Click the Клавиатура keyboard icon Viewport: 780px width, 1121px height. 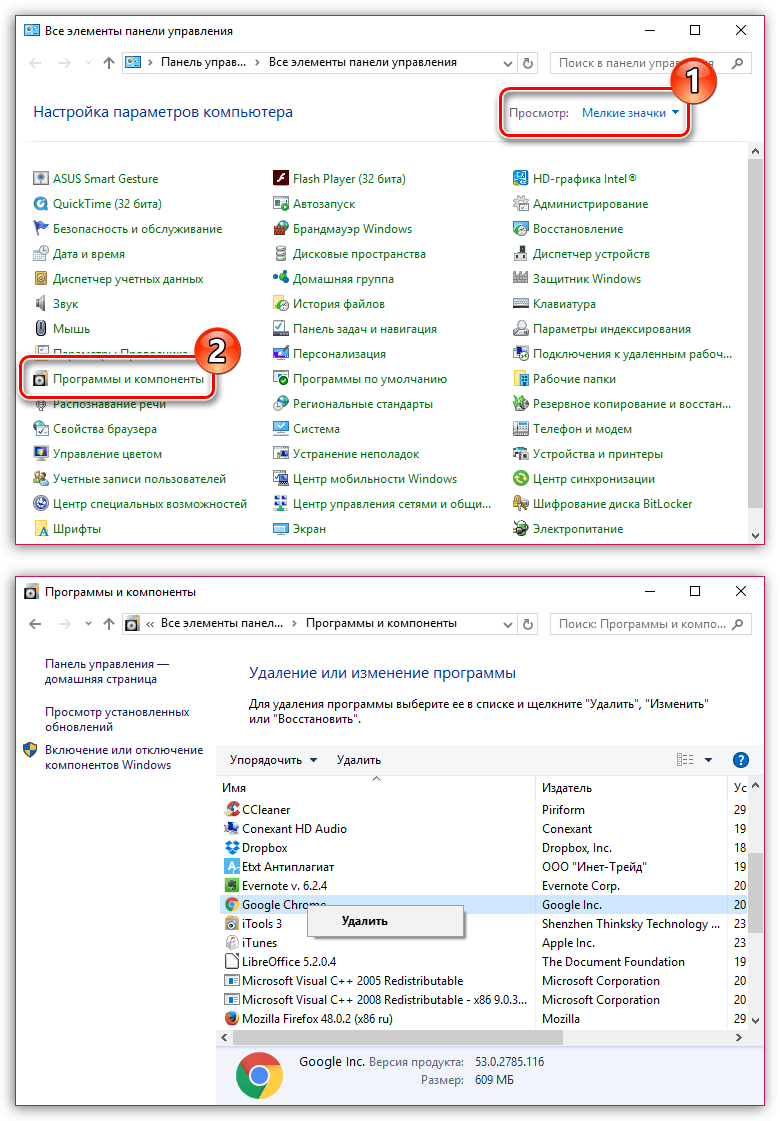[520, 304]
